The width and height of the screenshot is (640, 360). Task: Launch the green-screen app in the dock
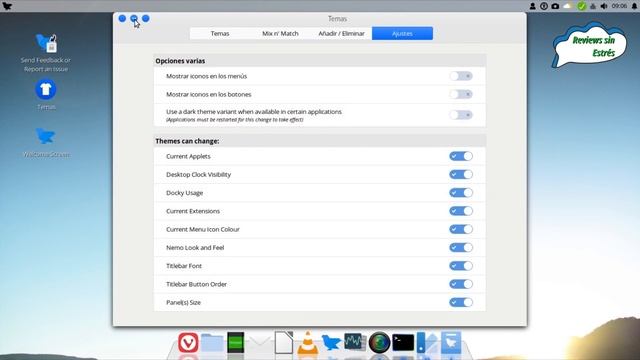tap(236, 342)
